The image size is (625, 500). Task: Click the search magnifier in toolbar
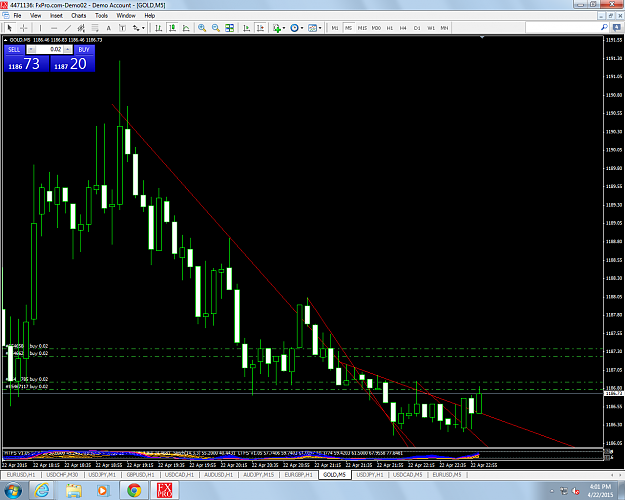click(x=604, y=27)
